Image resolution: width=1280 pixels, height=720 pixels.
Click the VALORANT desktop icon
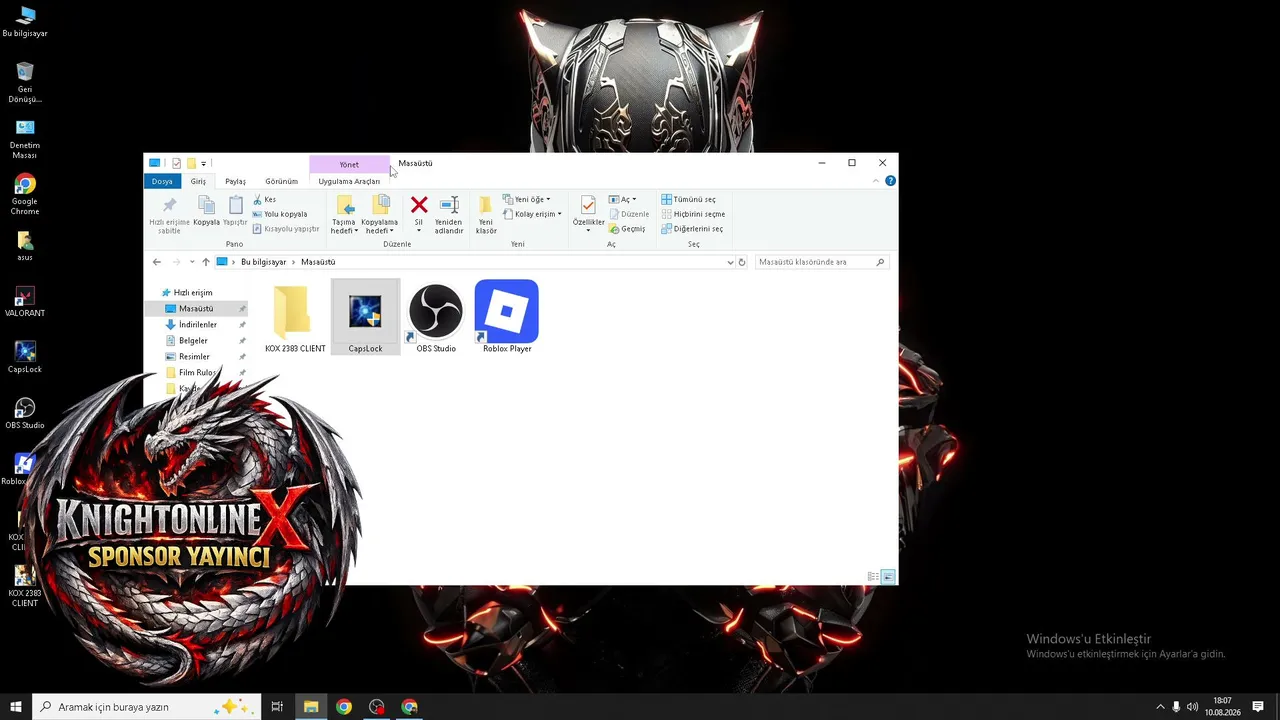25,302
